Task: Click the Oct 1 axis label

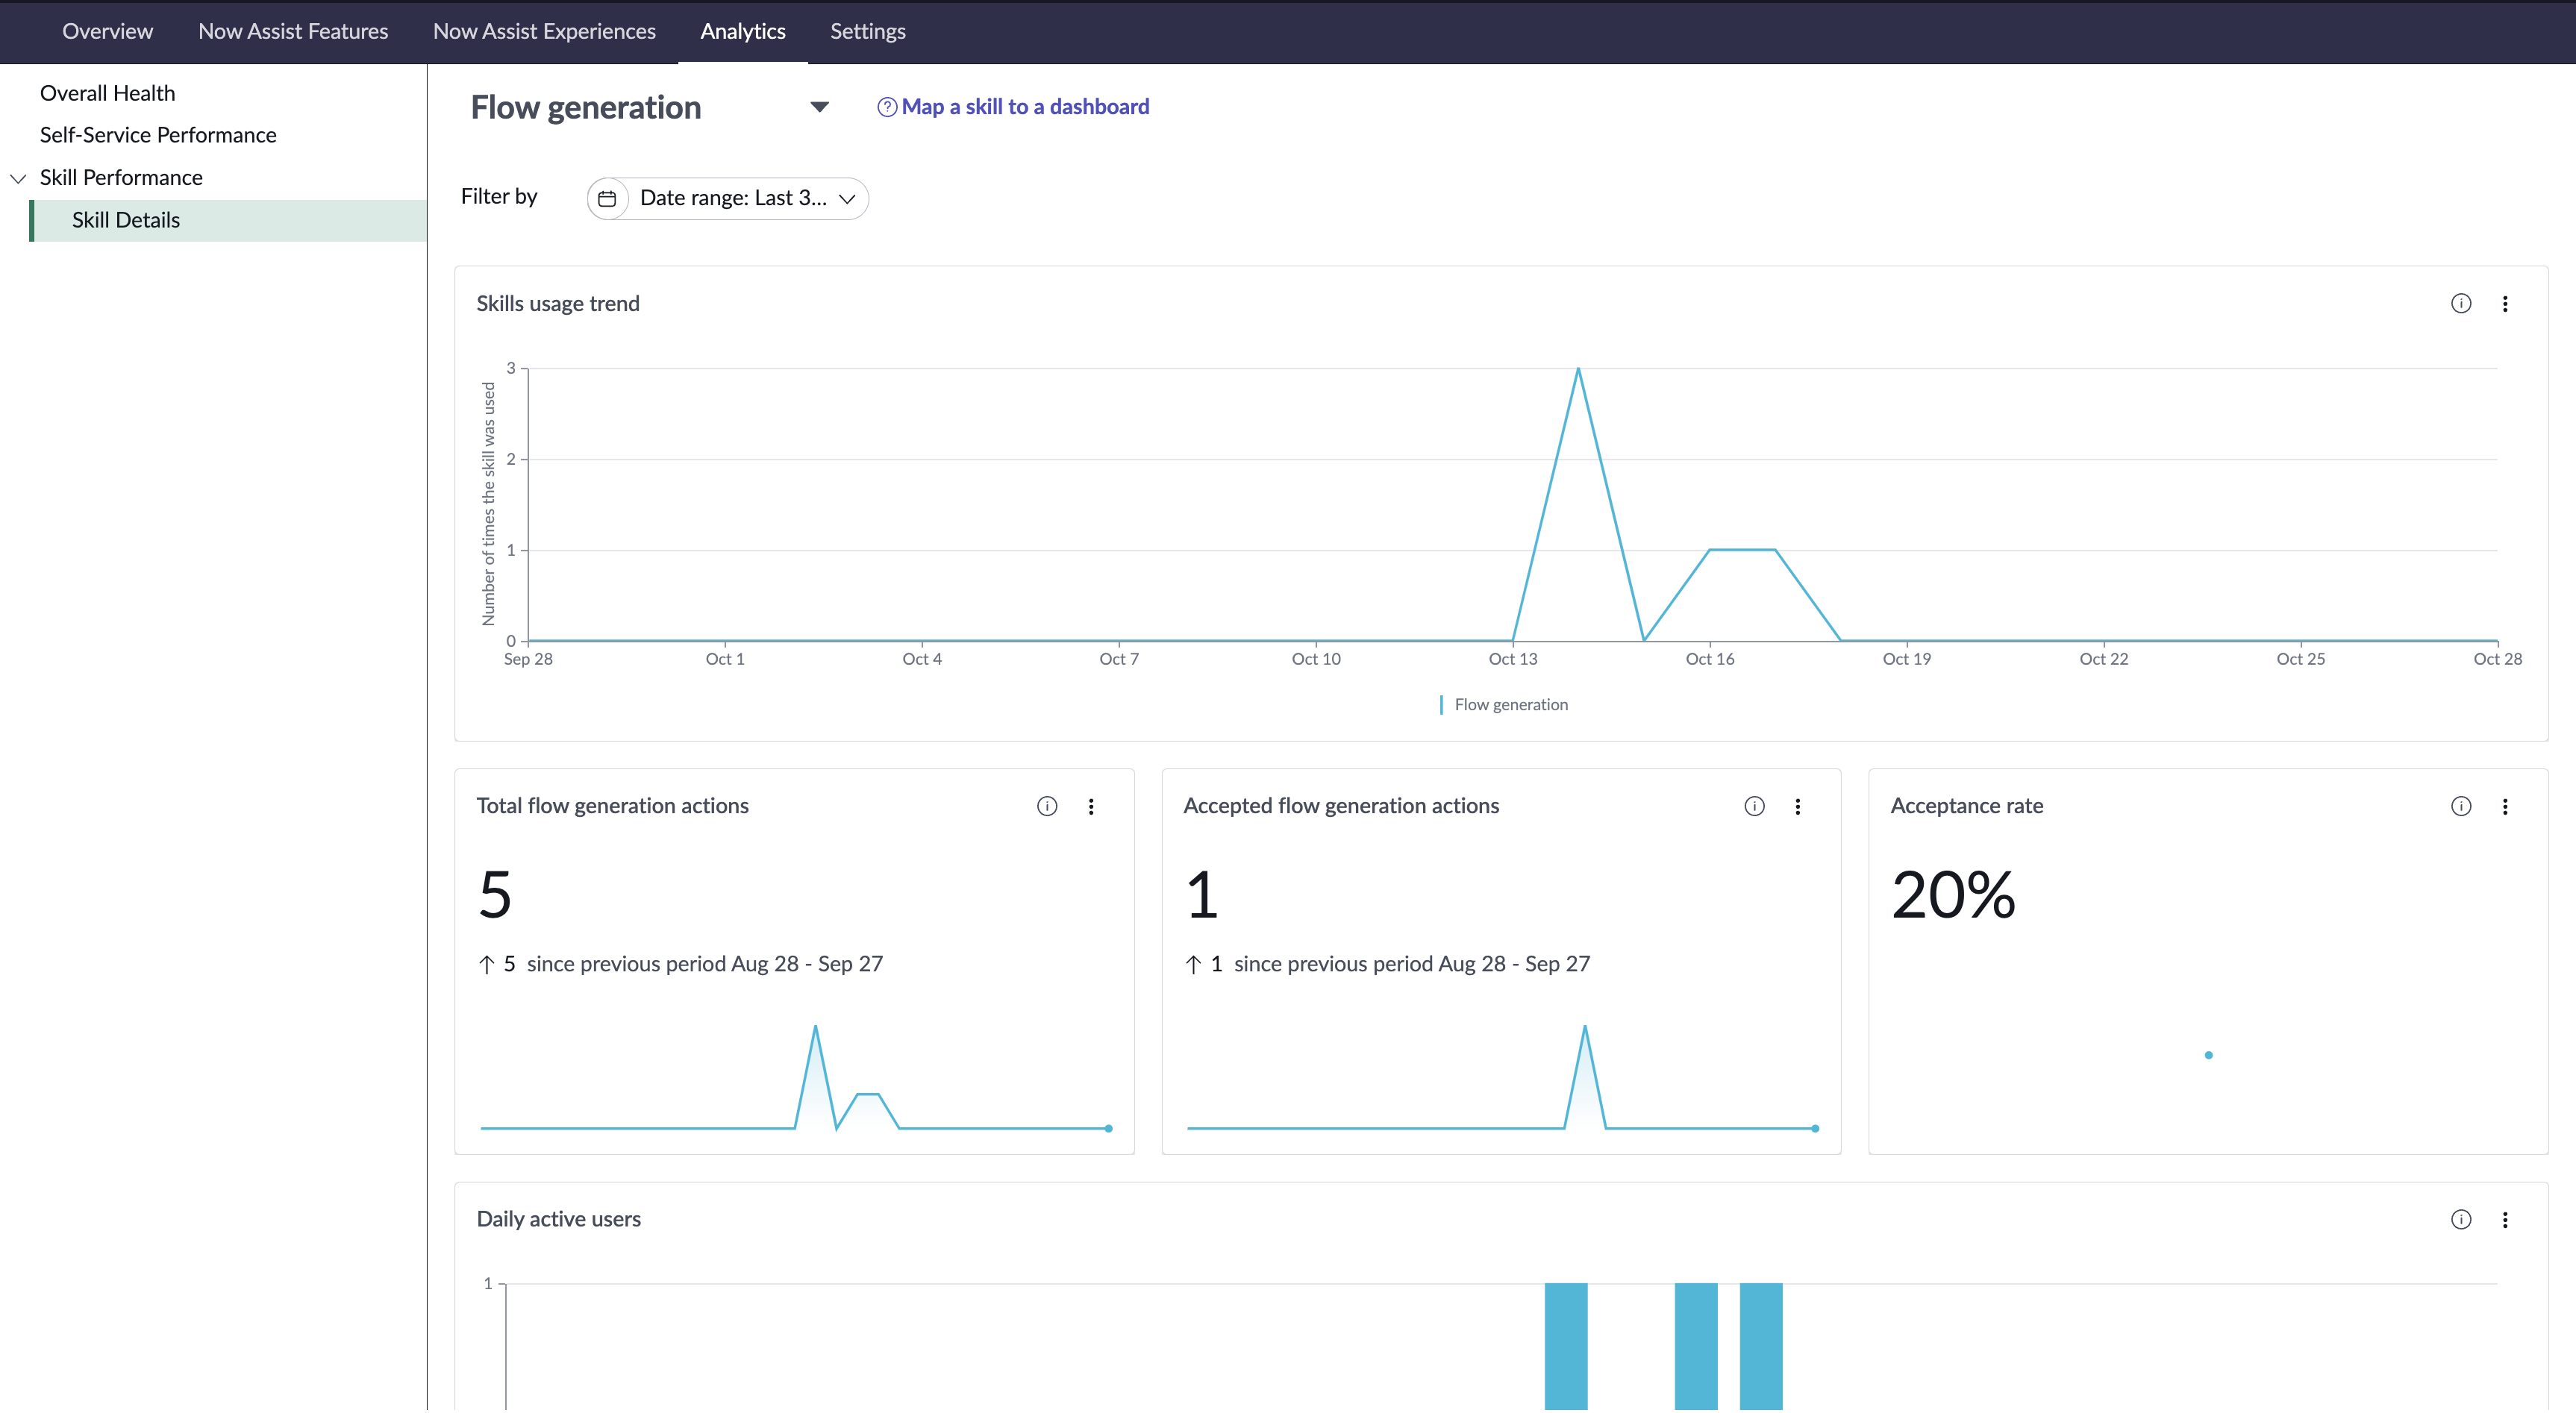Action: pyautogui.click(x=725, y=659)
